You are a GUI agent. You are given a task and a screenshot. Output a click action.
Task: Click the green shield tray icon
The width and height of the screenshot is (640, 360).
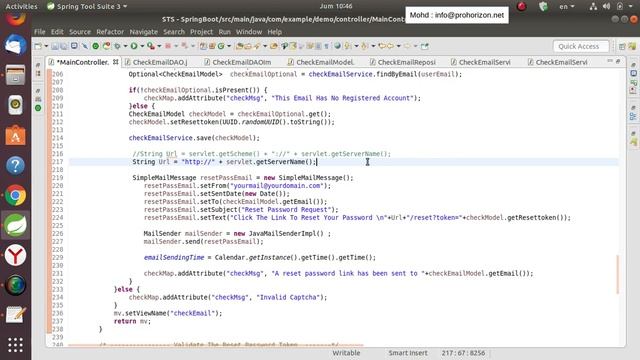click(x=543, y=7)
